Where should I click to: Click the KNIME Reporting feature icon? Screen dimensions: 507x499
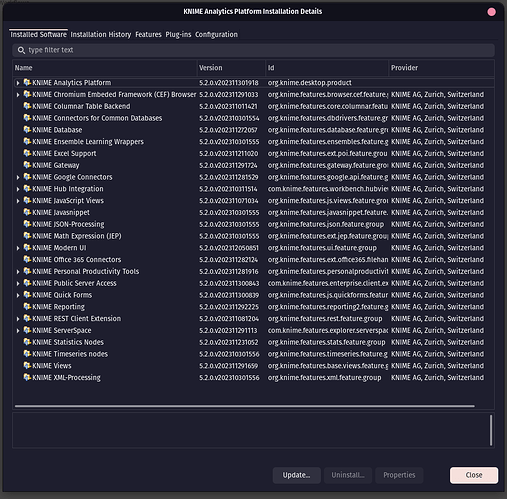(x=27, y=307)
